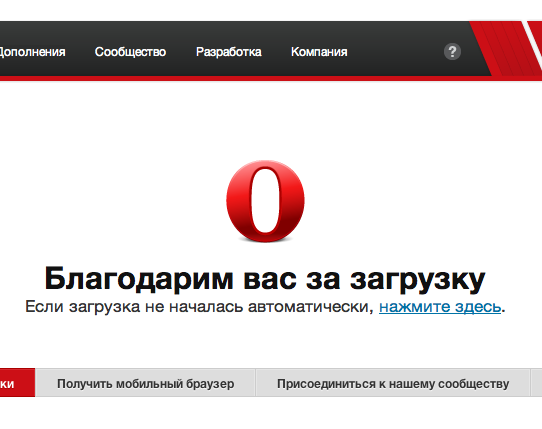Select the red active tab ending in ки
Image resolution: width=542 pixels, height=429 pixels.
click(x=17, y=383)
